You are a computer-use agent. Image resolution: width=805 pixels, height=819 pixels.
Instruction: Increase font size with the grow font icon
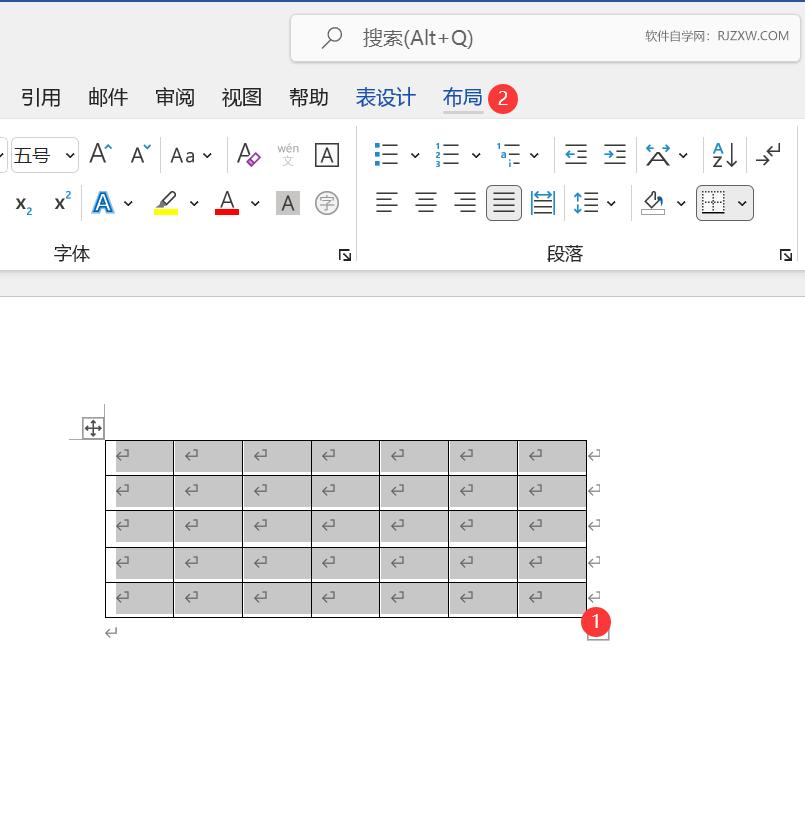101,155
